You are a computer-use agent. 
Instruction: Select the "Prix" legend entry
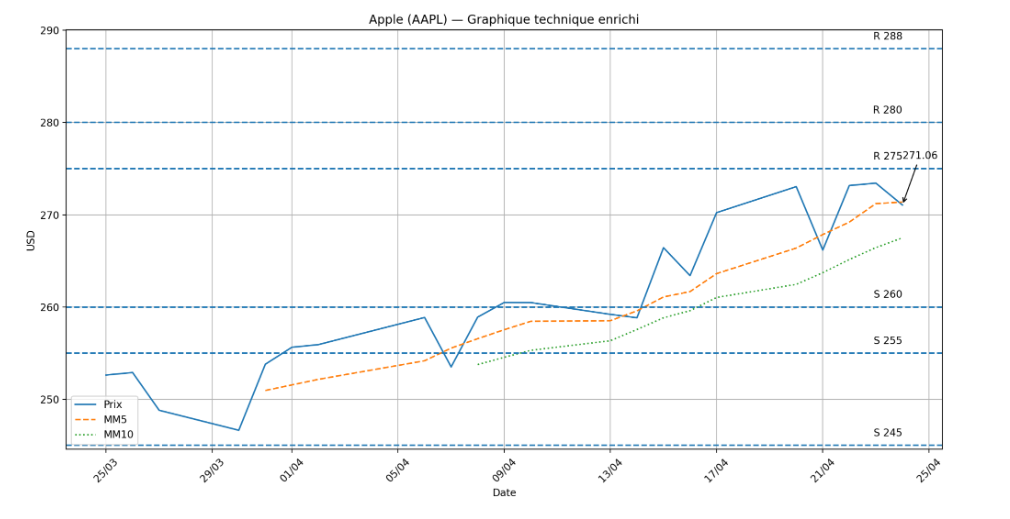coord(99,404)
